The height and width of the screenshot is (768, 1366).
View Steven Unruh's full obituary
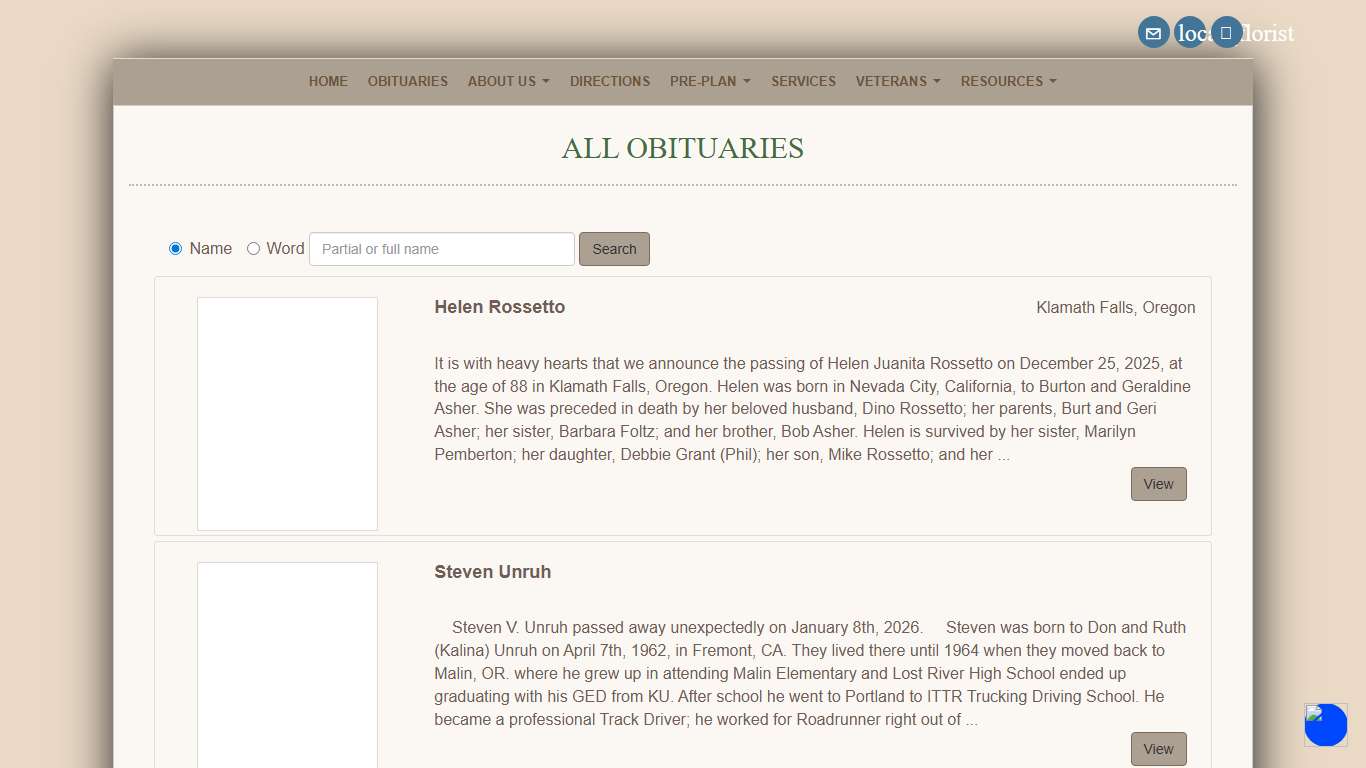1158,748
